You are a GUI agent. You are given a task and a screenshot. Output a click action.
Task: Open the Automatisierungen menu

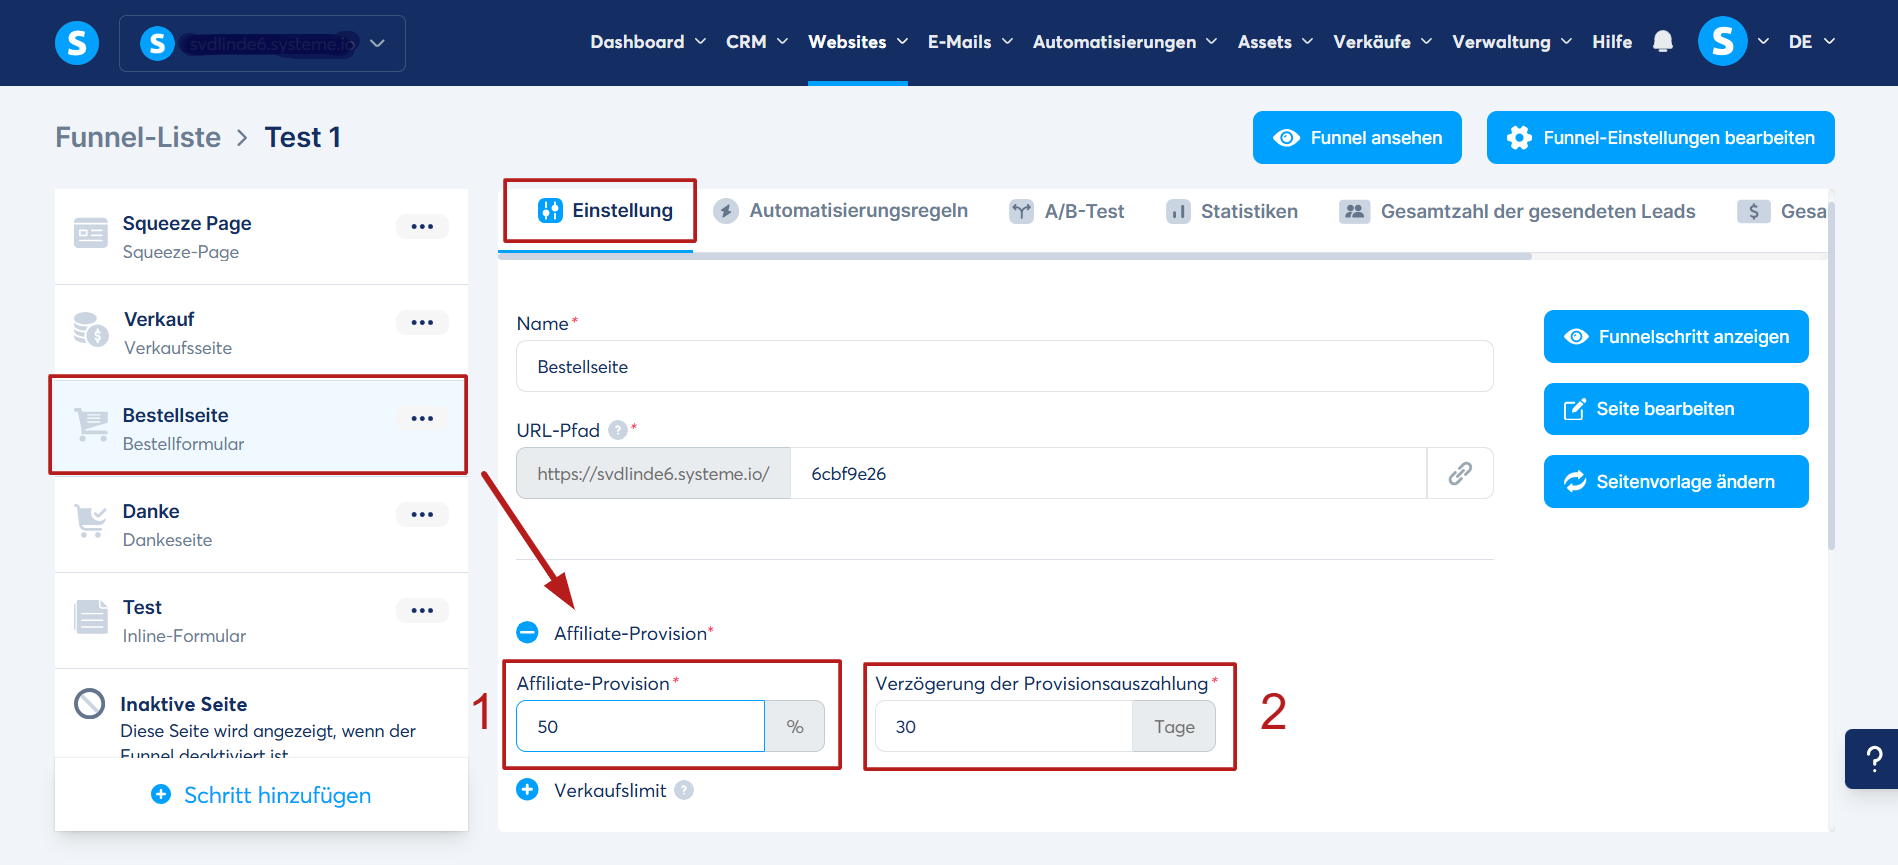coord(1125,42)
